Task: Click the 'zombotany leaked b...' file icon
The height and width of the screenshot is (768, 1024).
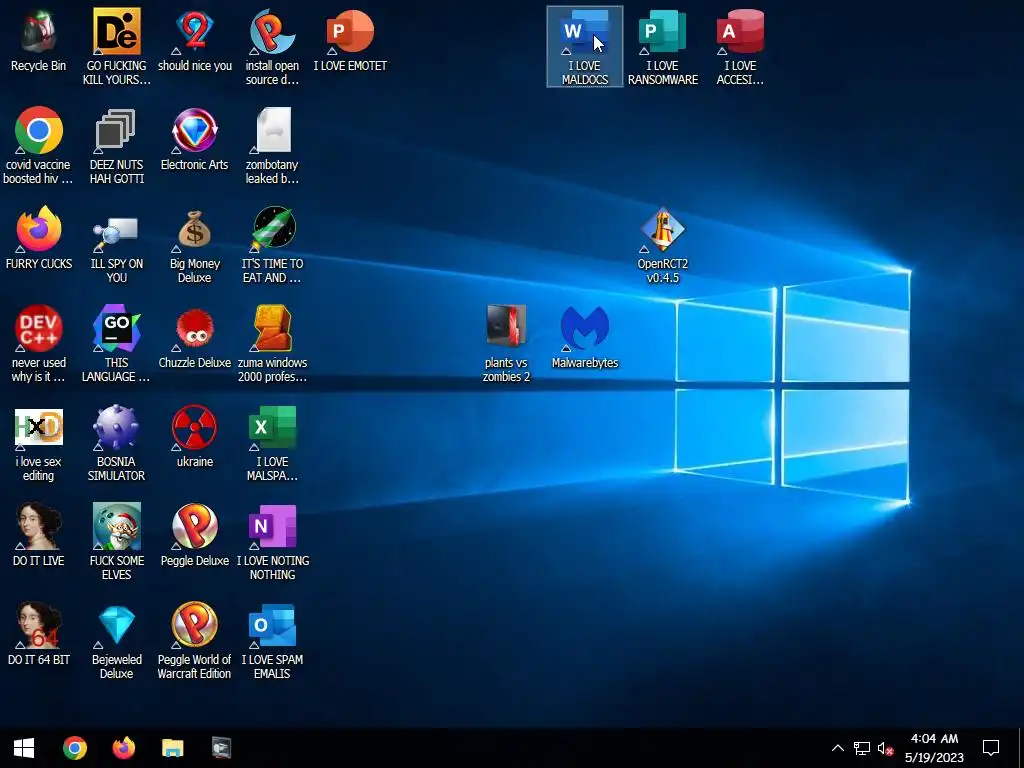Action: tap(272, 146)
